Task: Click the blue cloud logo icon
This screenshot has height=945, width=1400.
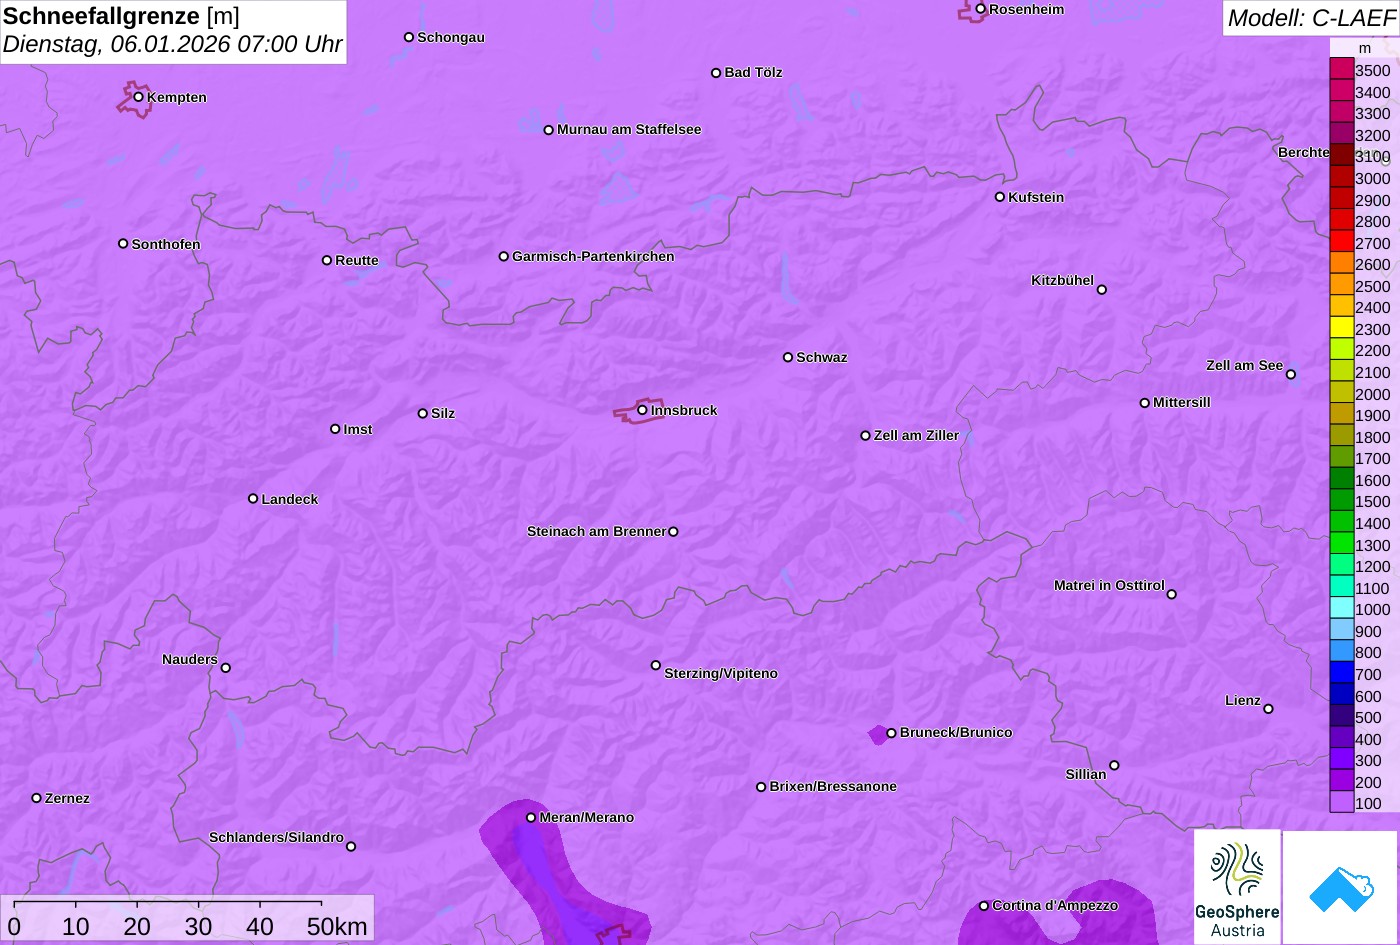Action: click(x=1341, y=888)
